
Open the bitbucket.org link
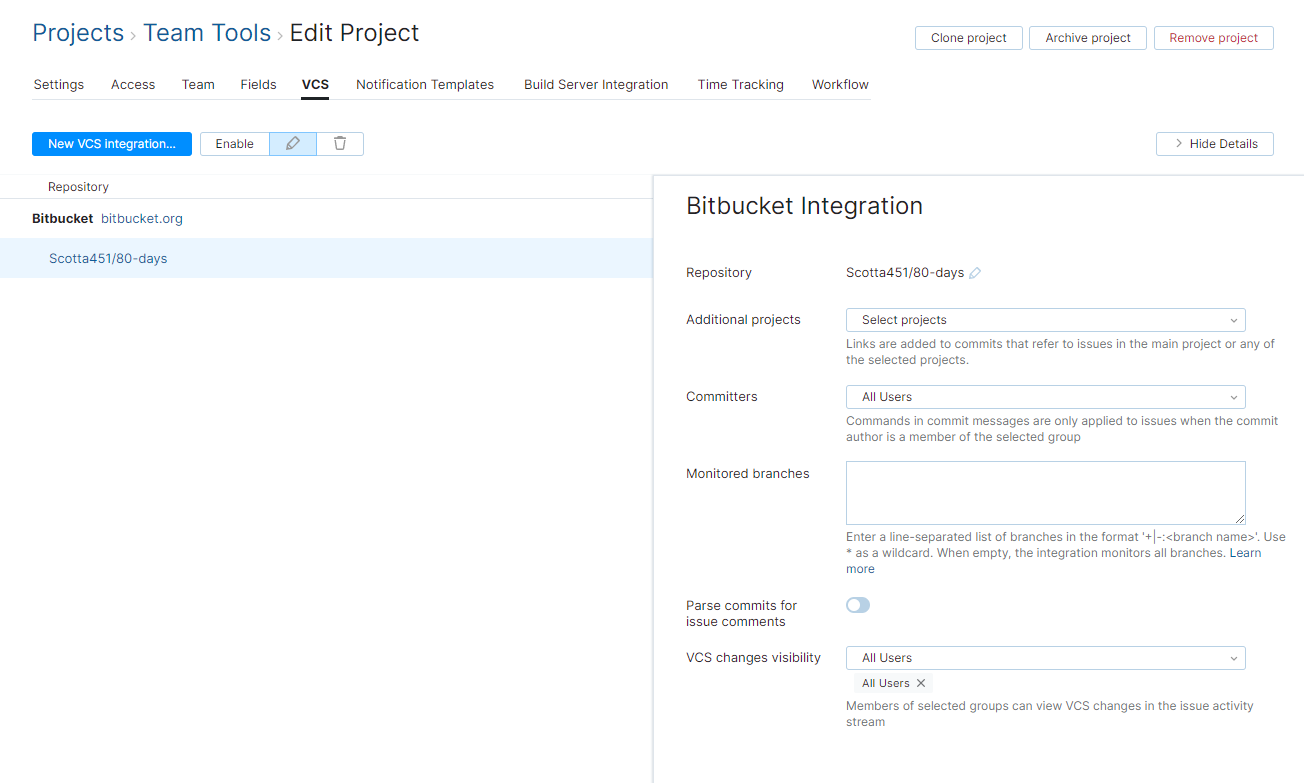(x=141, y=218)
